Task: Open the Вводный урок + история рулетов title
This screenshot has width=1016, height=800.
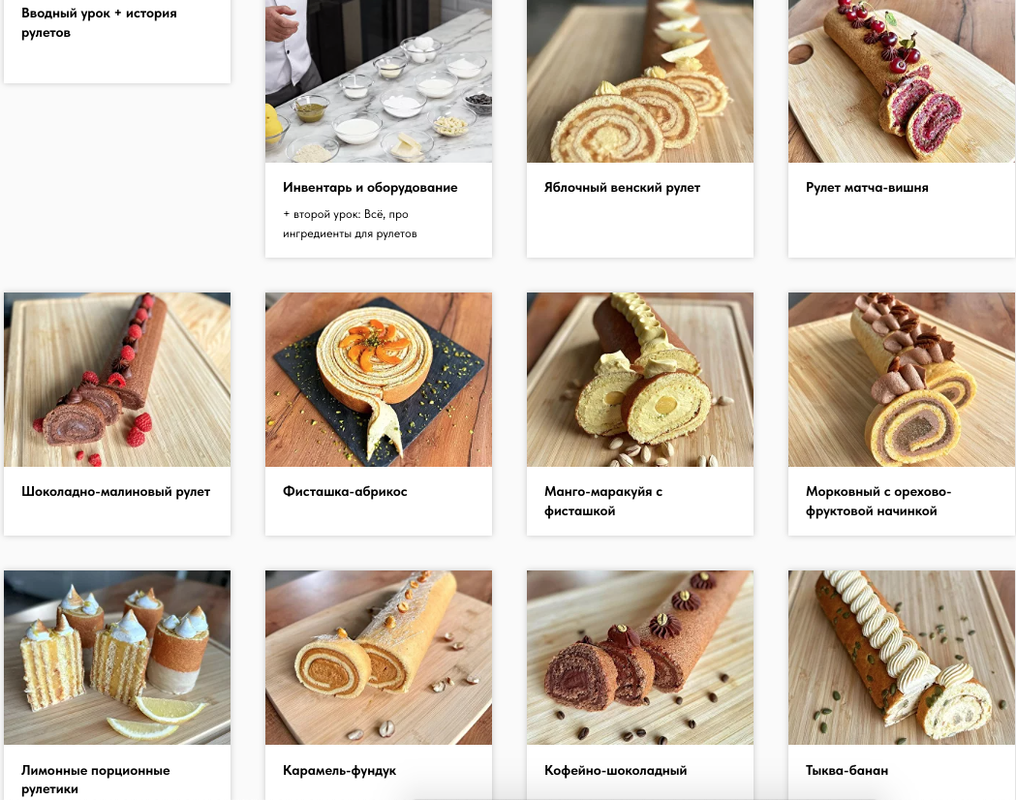Action: click(99, 23)
